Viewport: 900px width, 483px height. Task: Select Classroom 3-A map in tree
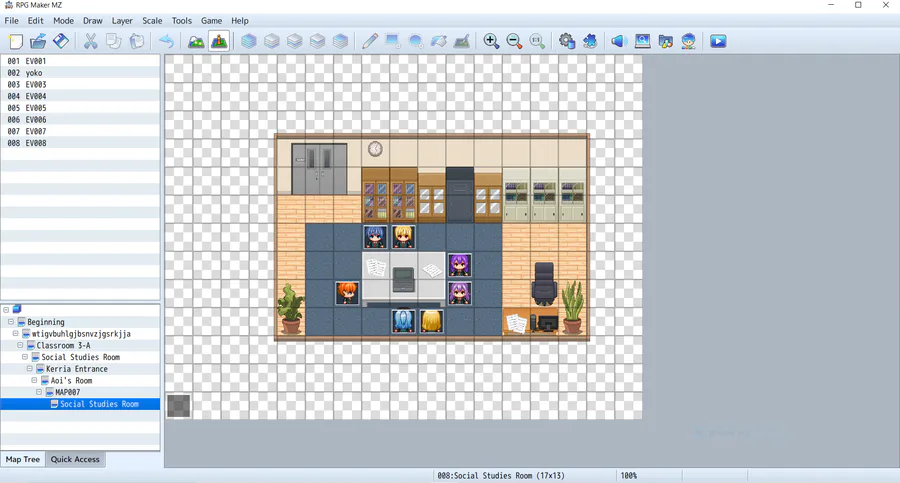click(63, 346)
